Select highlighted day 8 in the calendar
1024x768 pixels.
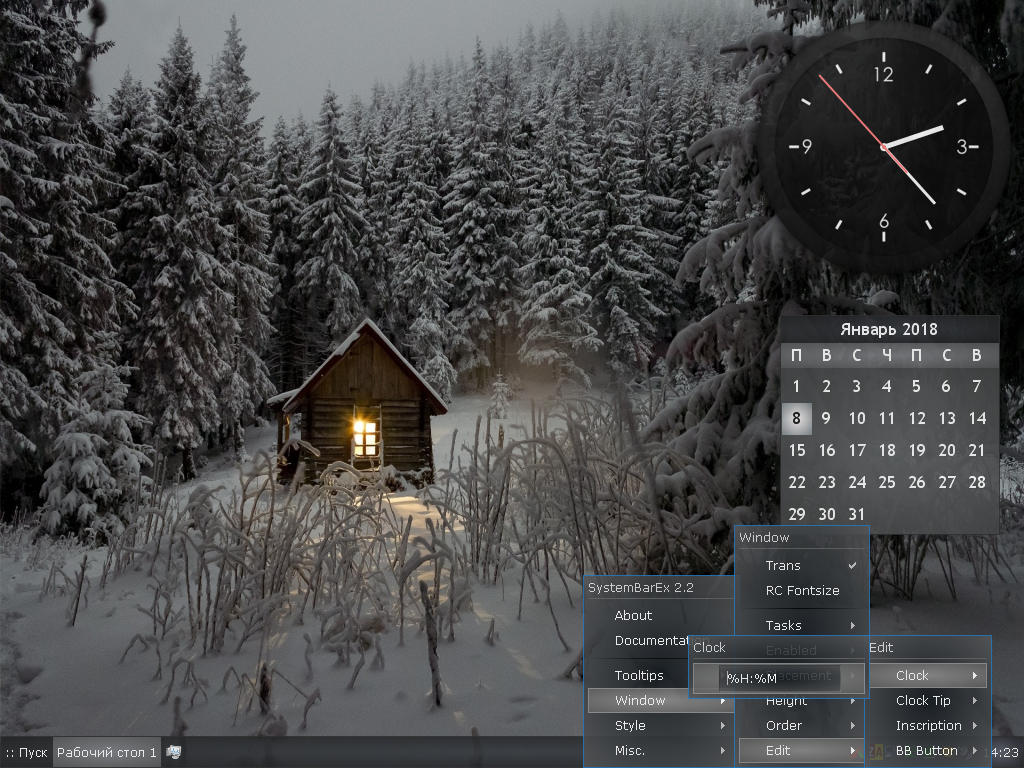click(x=796, y=418)
